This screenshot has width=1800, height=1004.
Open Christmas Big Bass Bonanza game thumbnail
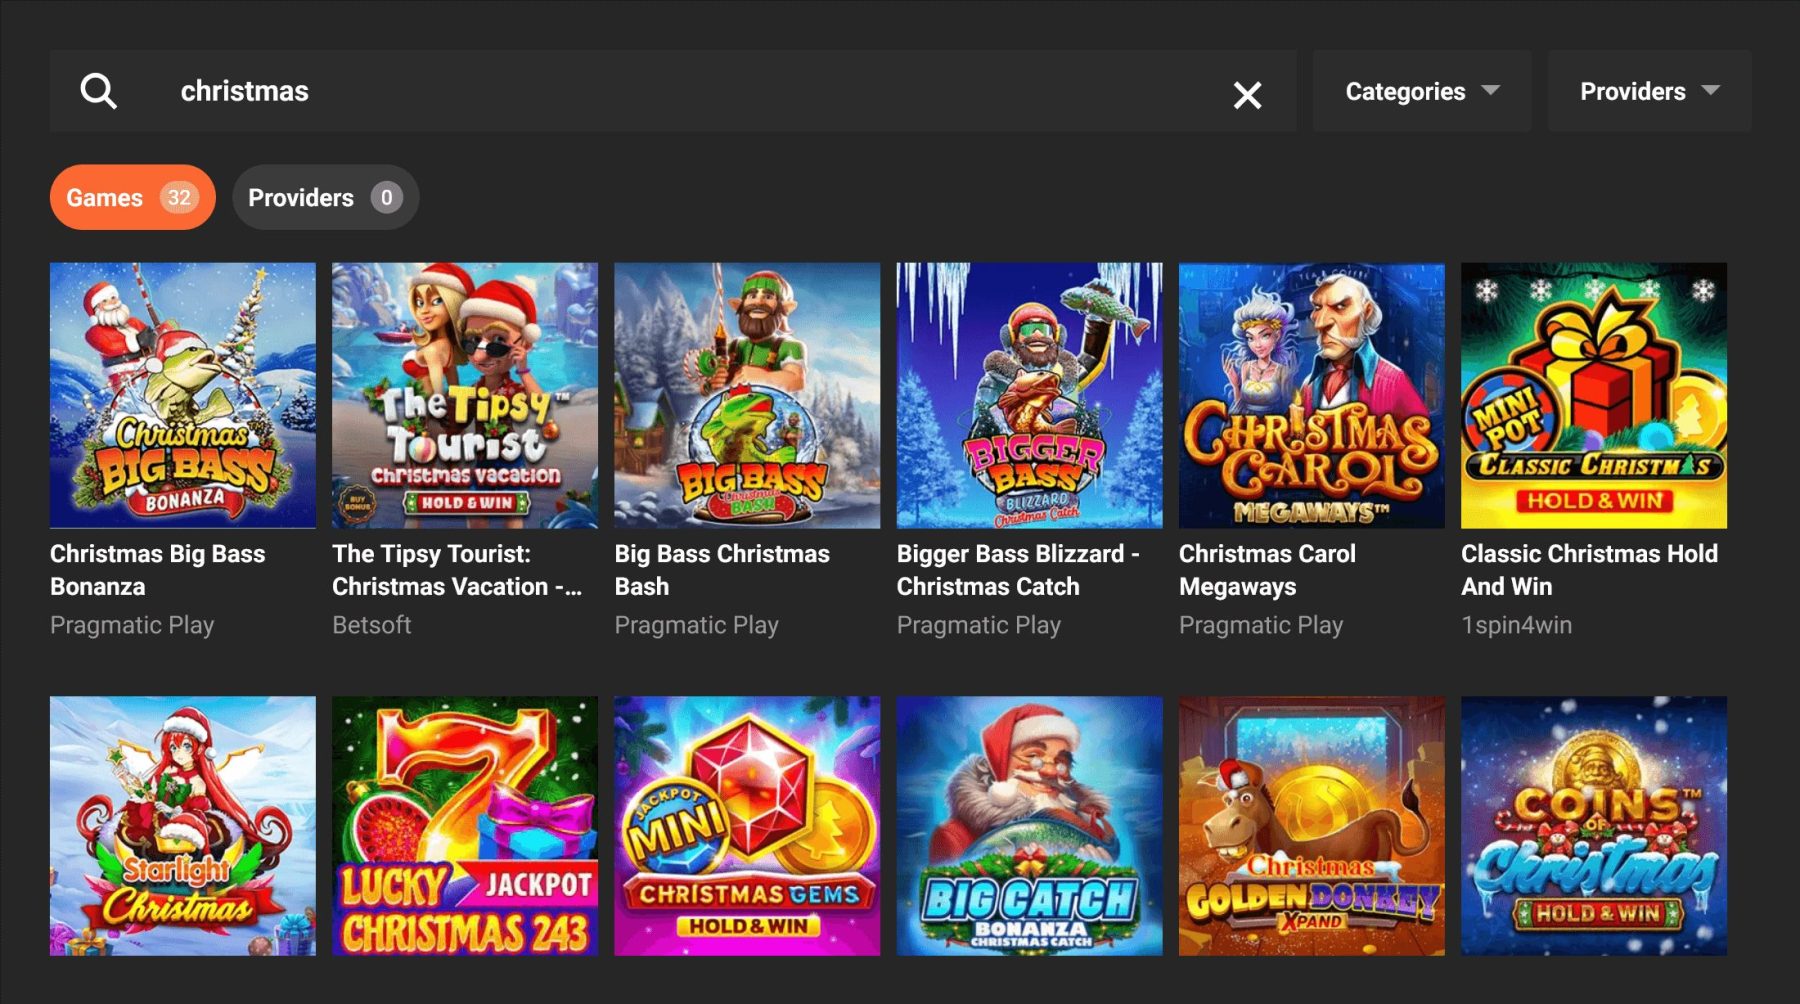(183, 395)
